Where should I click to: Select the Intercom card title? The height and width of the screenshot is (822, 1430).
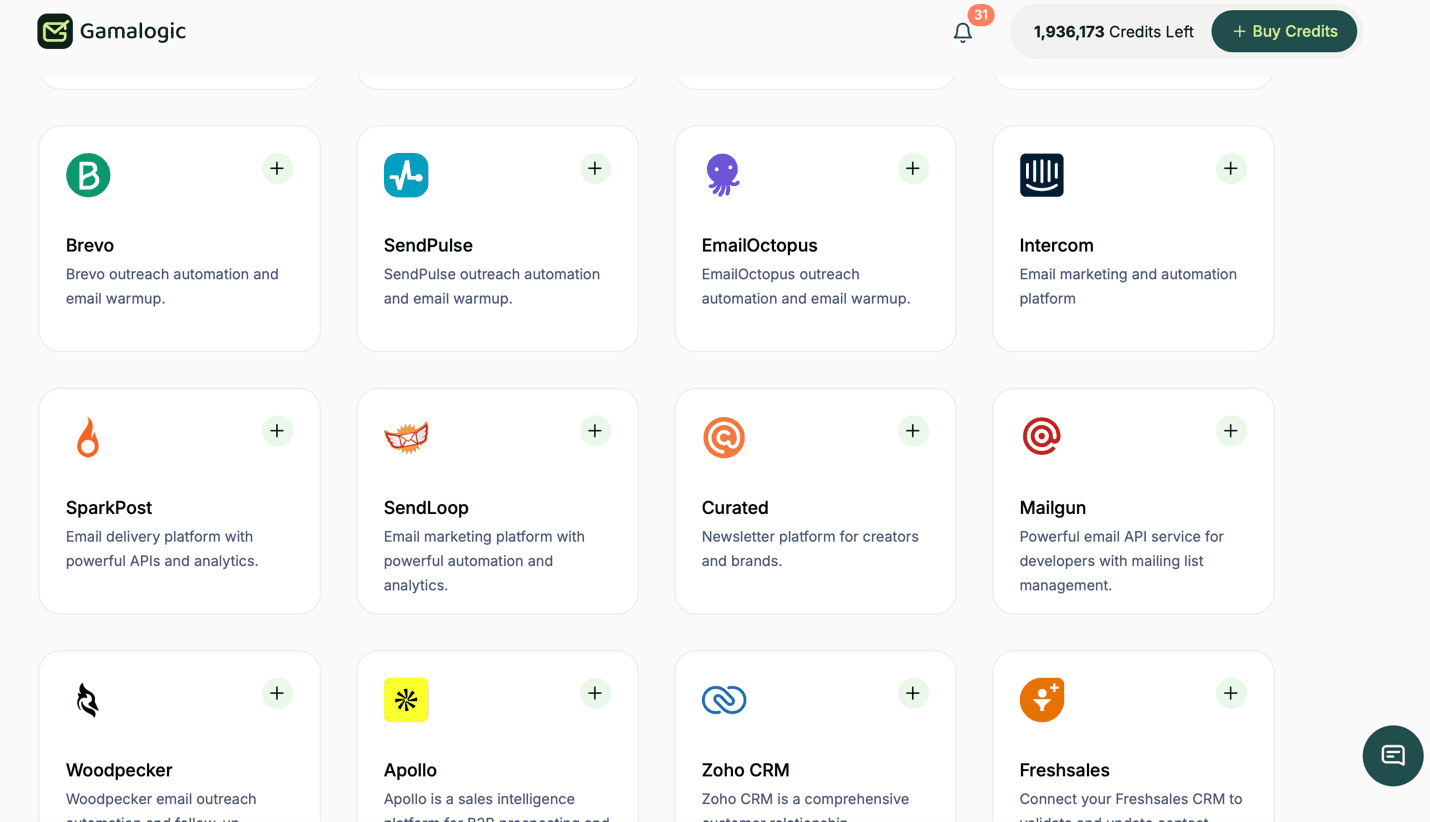(x=1056, y=245)
